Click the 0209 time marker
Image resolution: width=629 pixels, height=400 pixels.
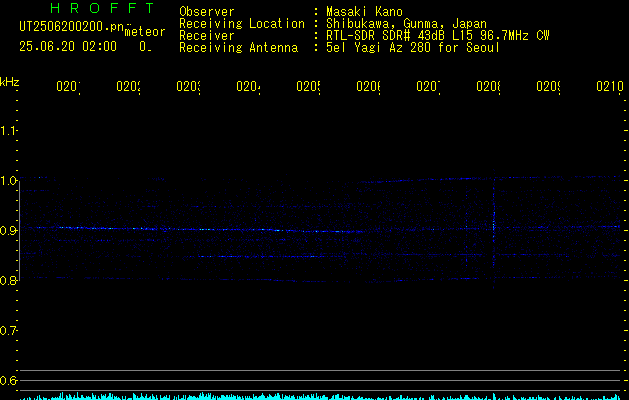click(x=549, y=86)
